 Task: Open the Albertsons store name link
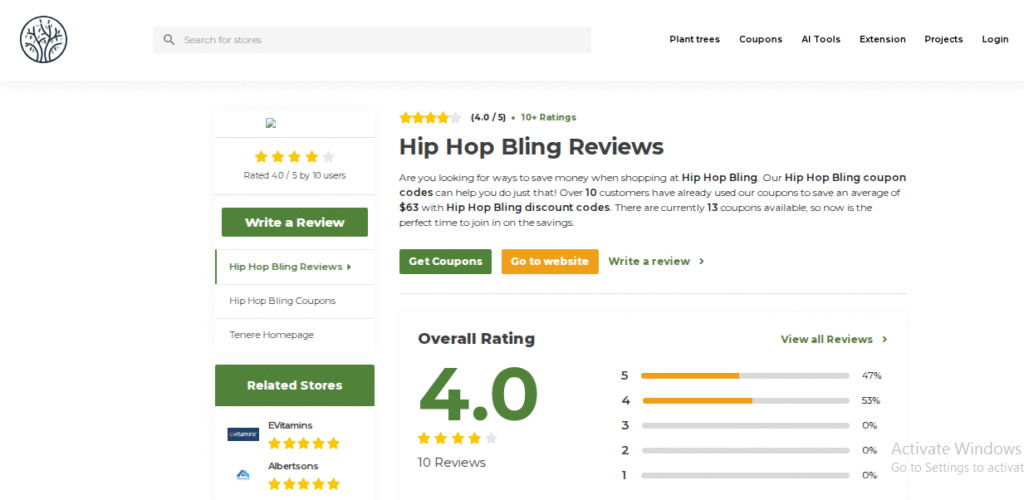tap(293, 466)
